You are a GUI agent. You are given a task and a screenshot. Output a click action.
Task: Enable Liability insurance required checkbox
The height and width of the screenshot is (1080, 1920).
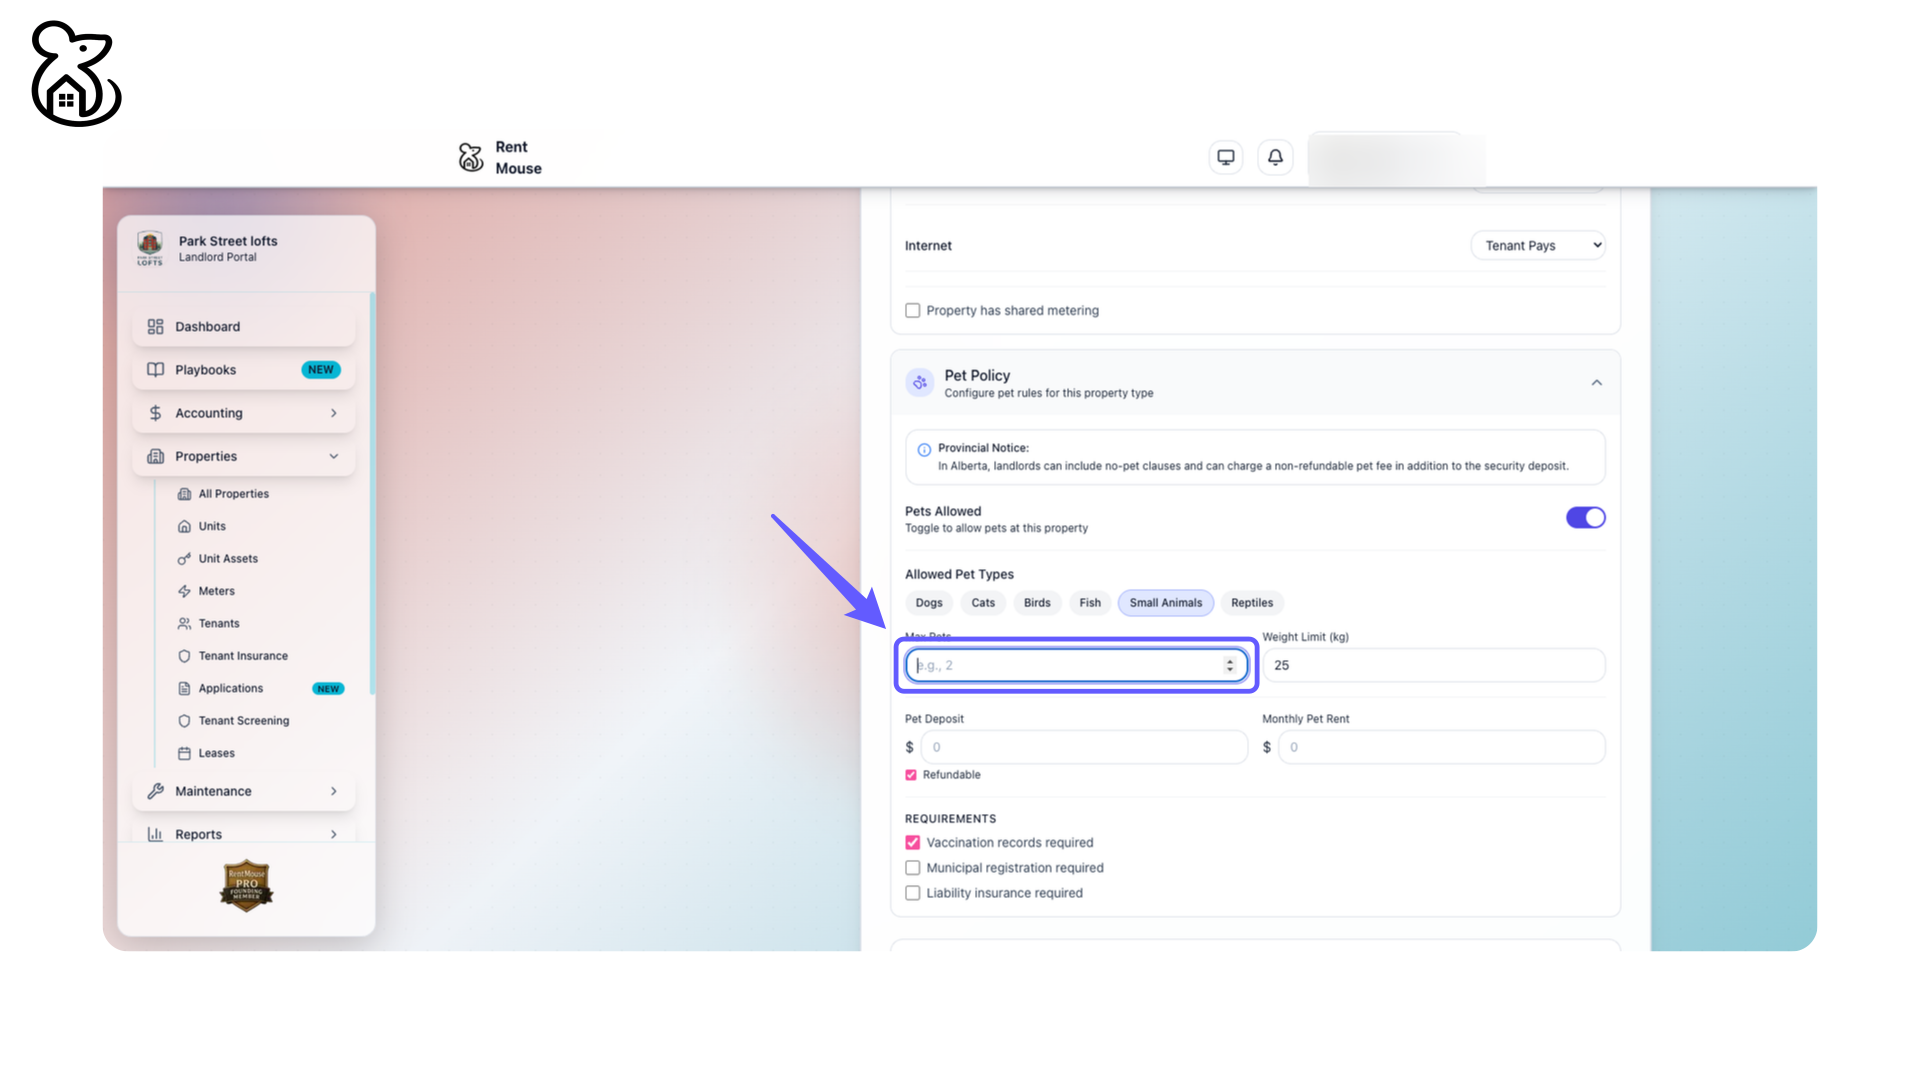pyautogui.click(x=912, y=893)
